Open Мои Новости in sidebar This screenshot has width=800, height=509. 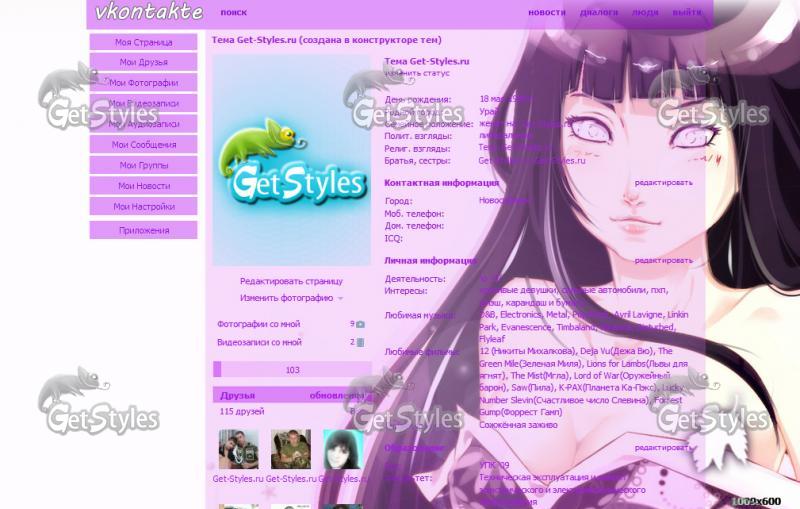(x=143, y=186)
